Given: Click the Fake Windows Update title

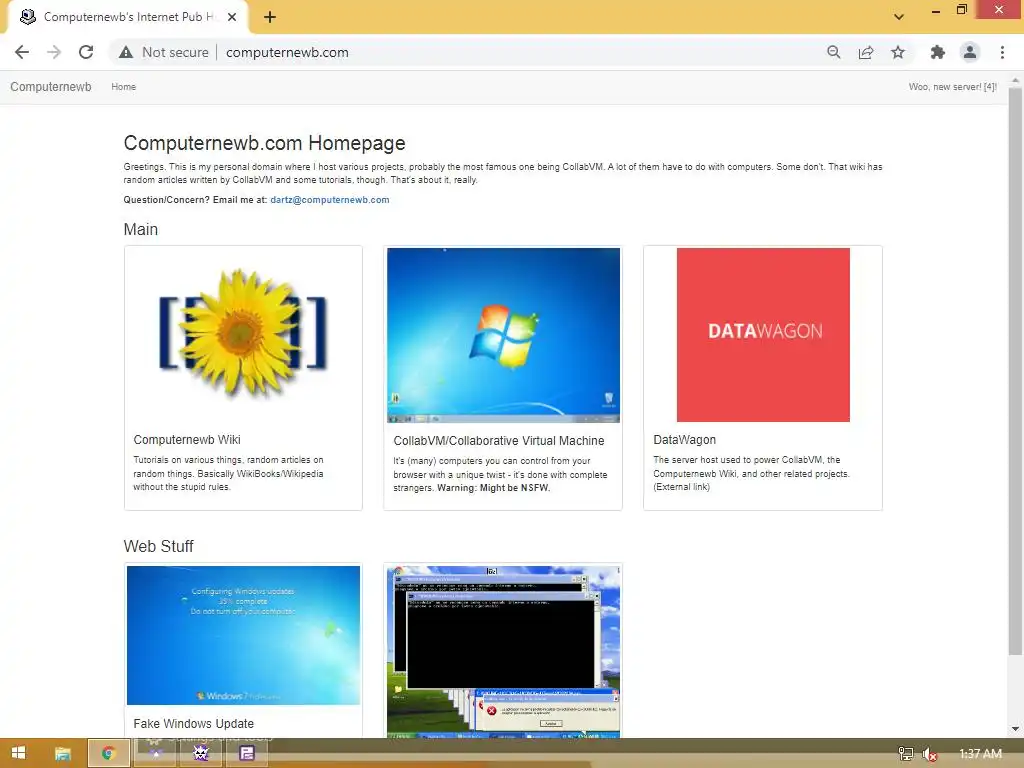Looking at the screenshot, I should point(193,724).
